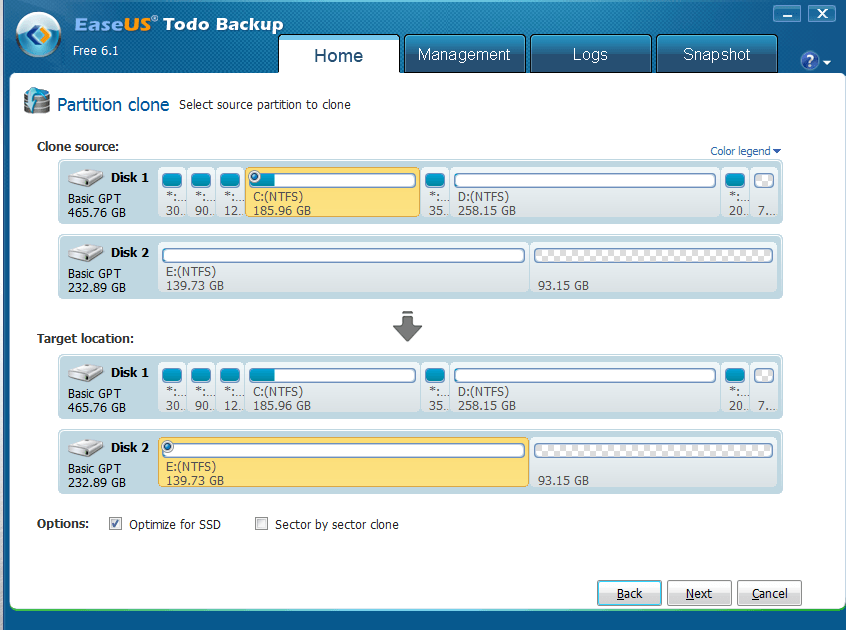Select source unallocated partition labeled 7 on Disk 1
The image size is (846, 630).
pyautogui.click(x=765, y=193)
